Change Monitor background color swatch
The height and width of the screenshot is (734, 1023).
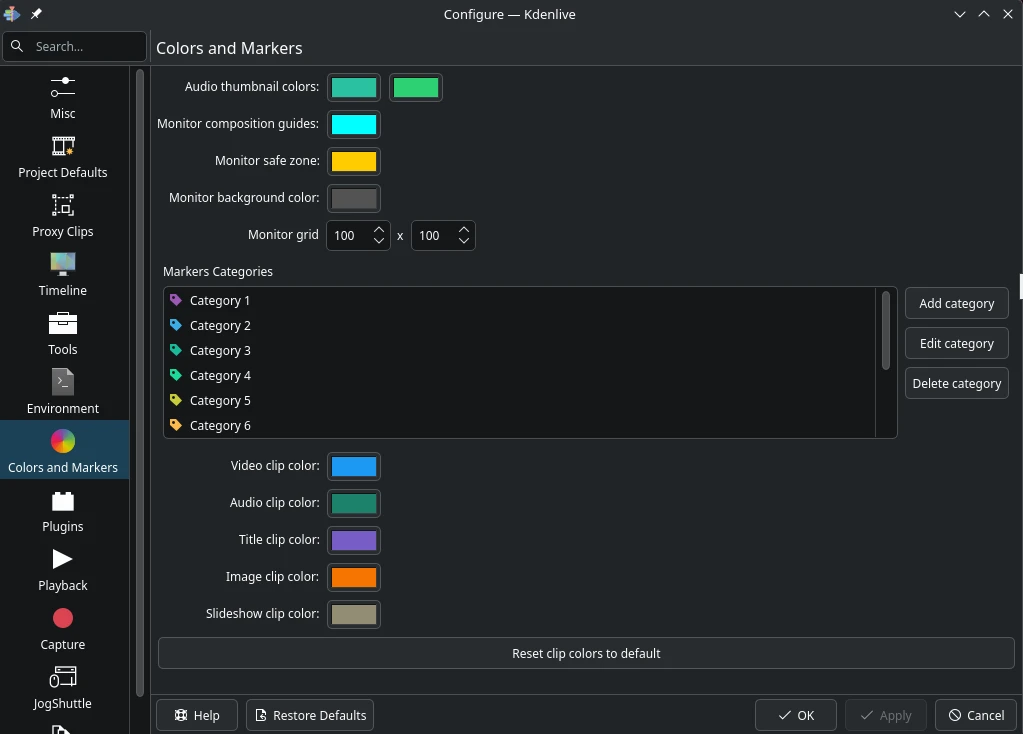[x=354, y=199]
